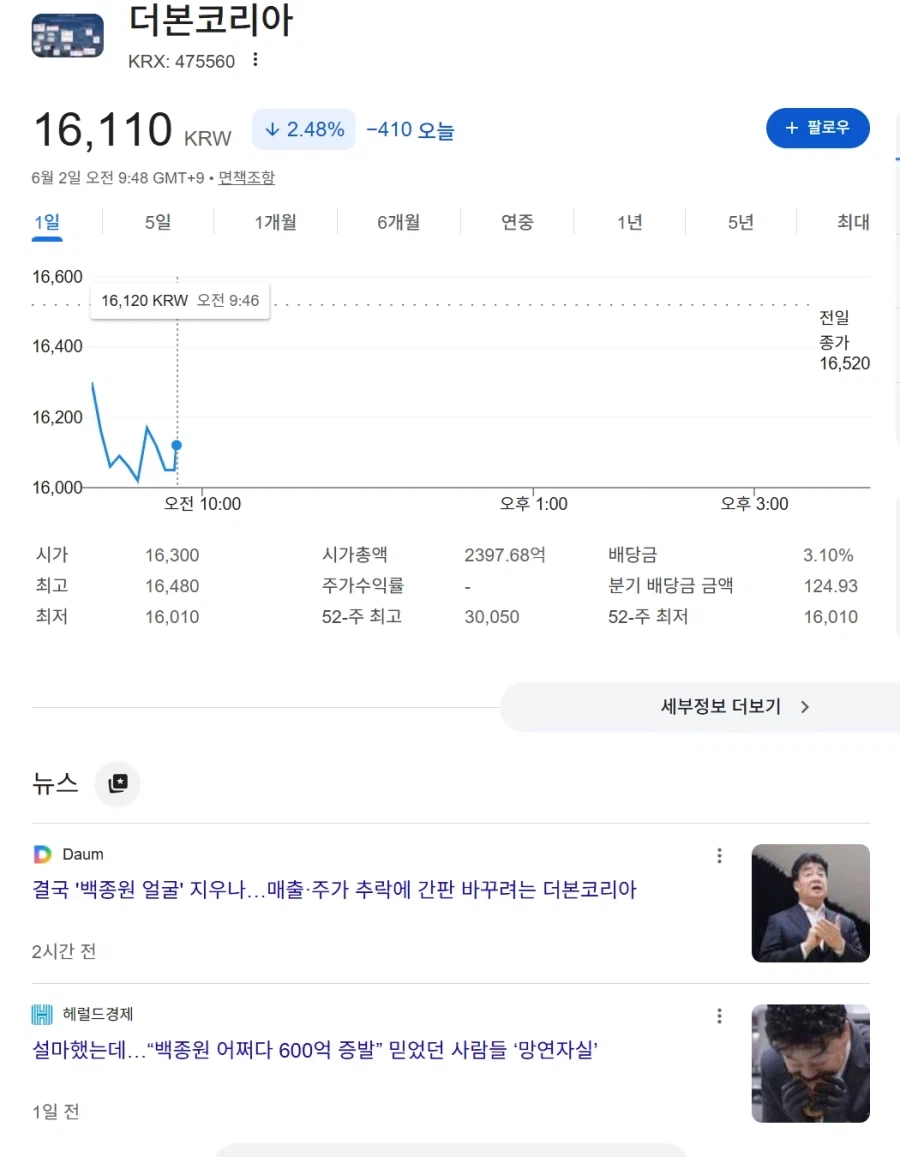Click the Daum source logo icon
Image resolution: width=900 pixels, height=1157 pixels.
coord(43,854)
